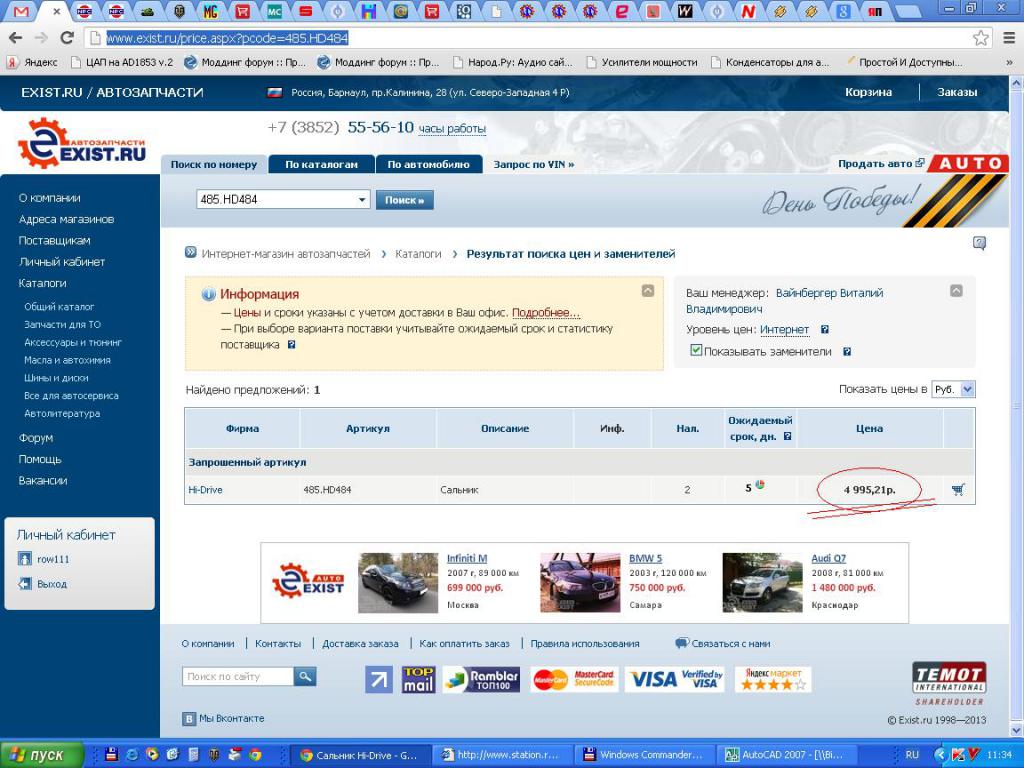
Task: Open Яндекс bookmark
Action: tap(33, 63)
